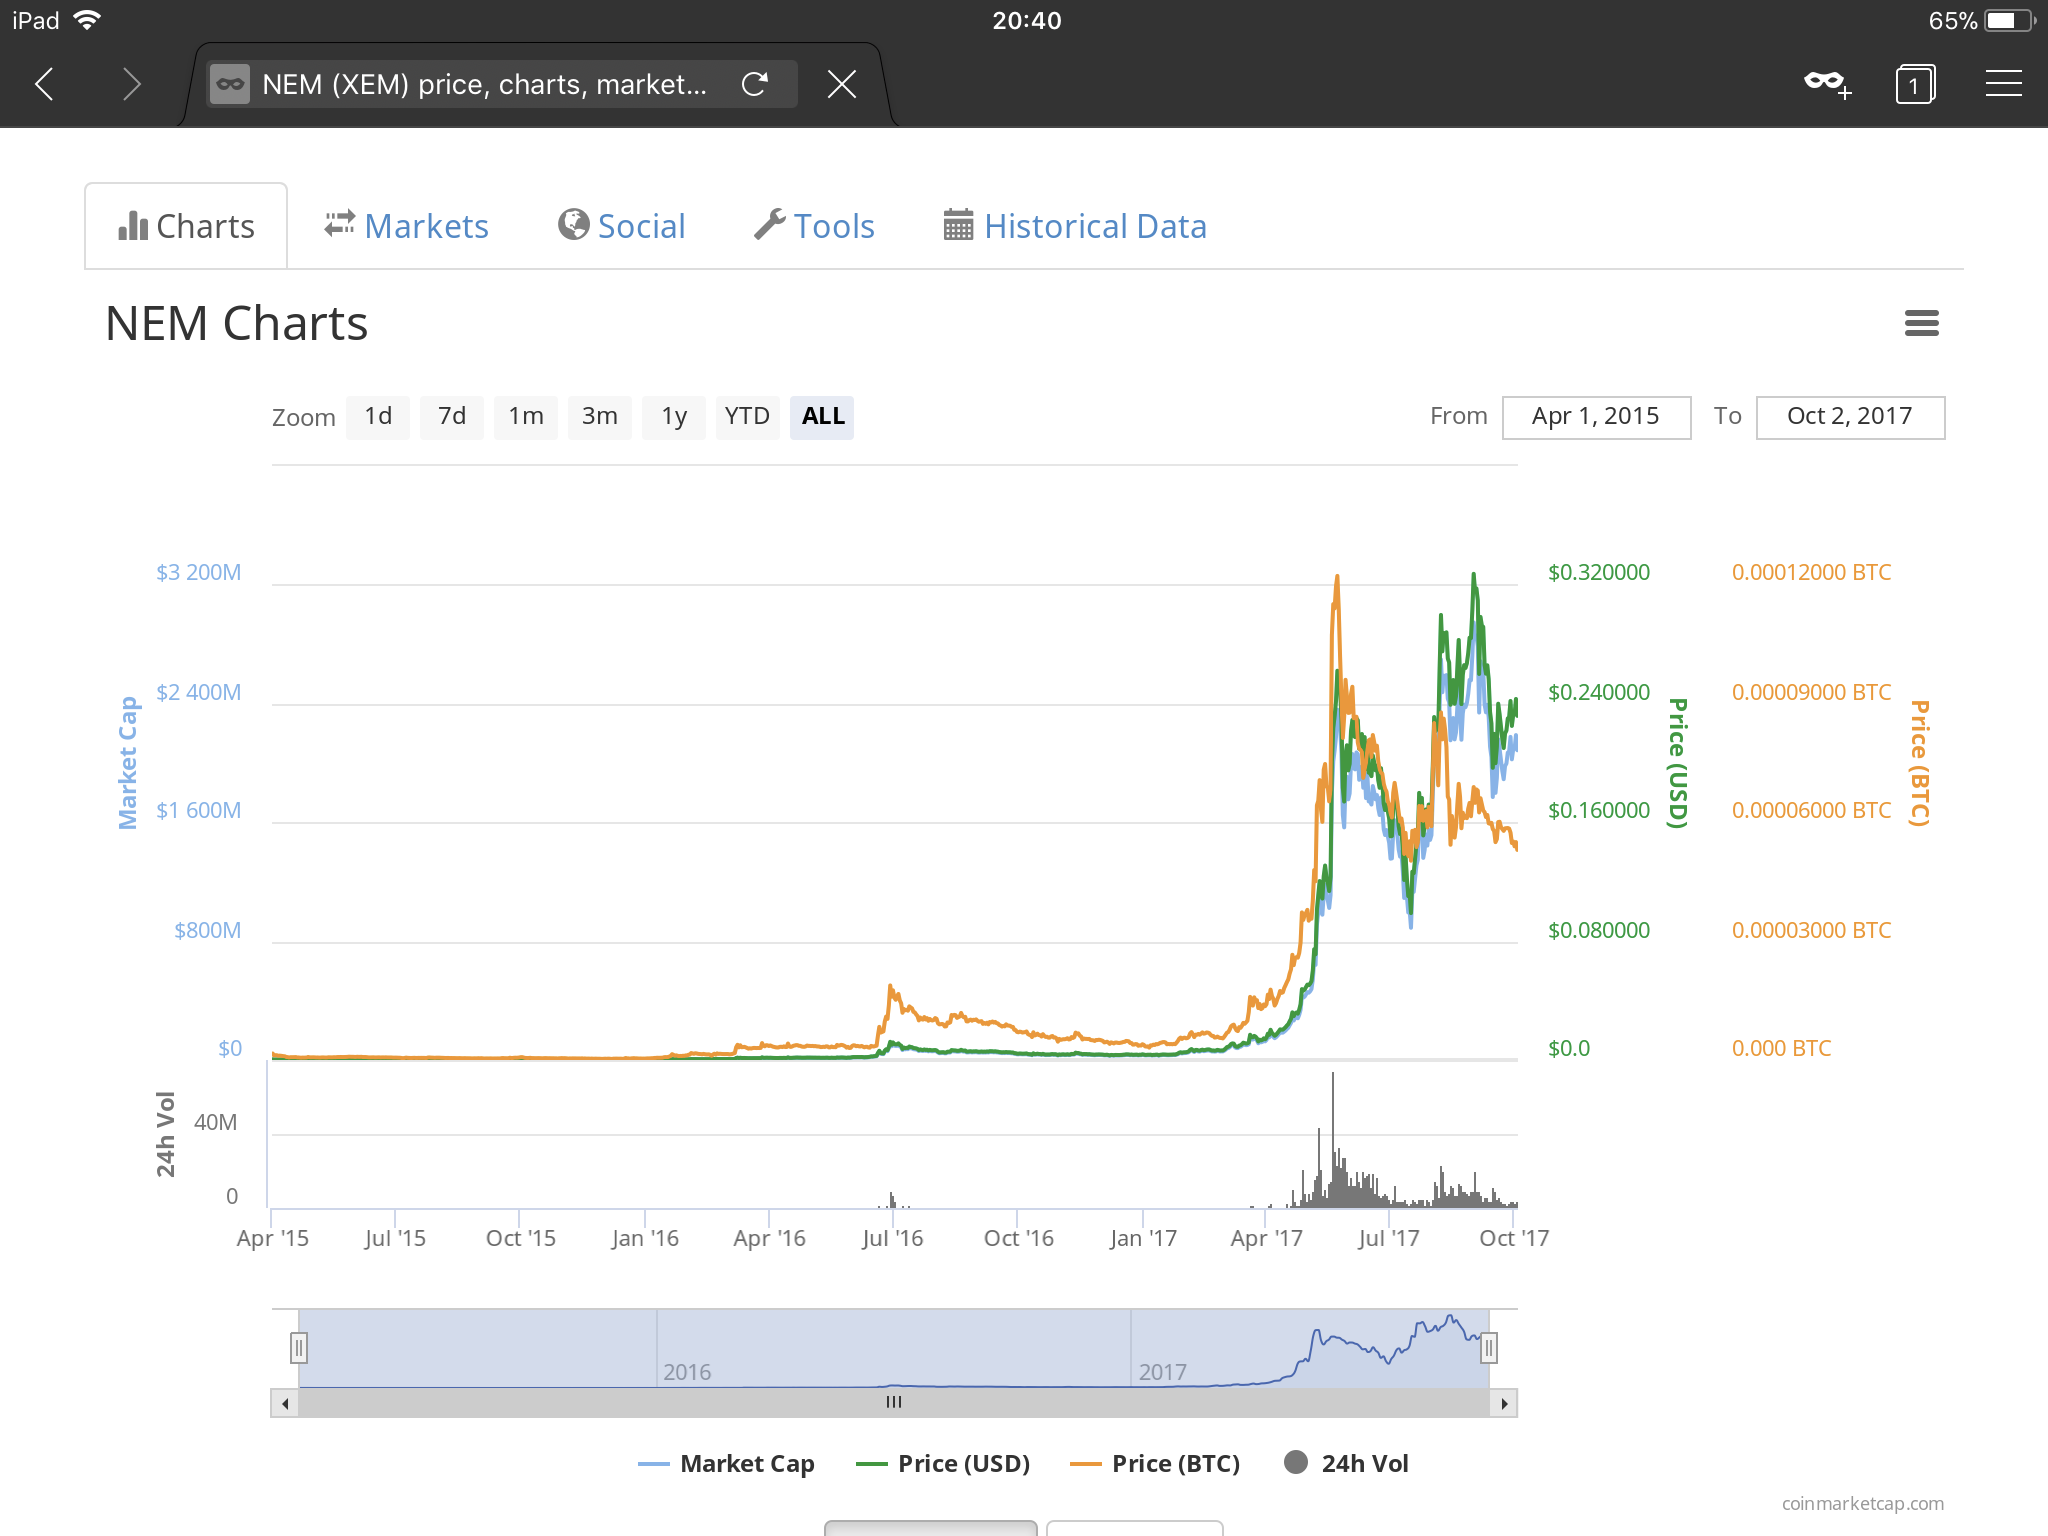2048x1536 pixels.
Task: Click the Price (USD) vertical axis title
Action: [1678, 763]
